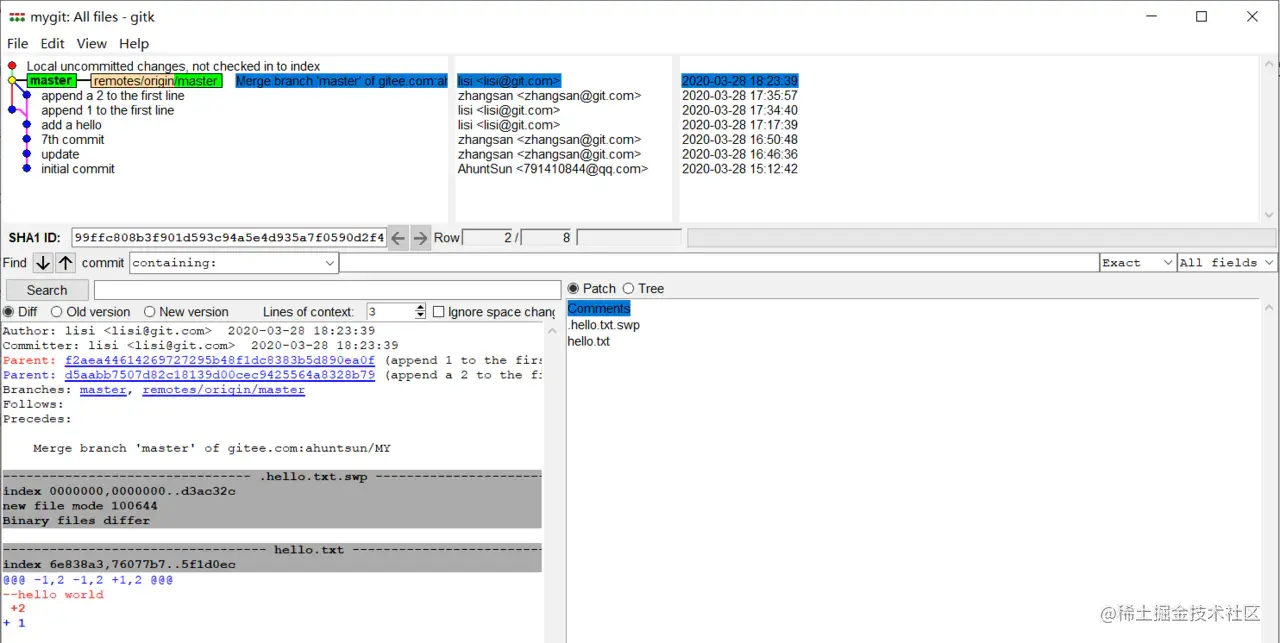Select the 'add a hello' commit
The width and height of the screenshot is (1280, 643).
[71, 125]
